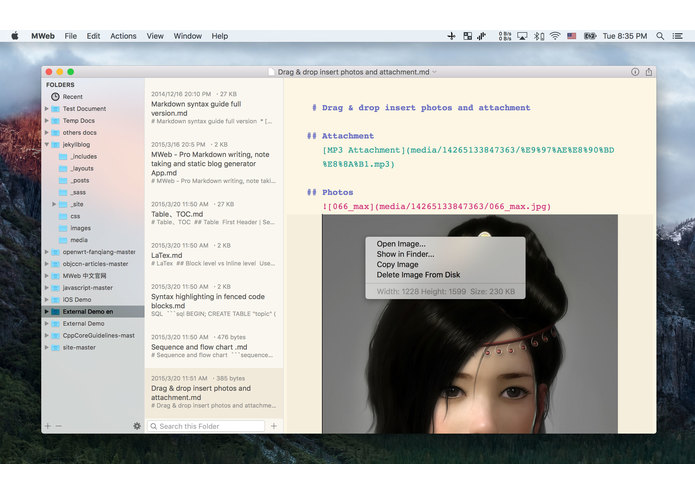This screenshot has width=695, height=494.
Task: Expand the iOS Demo folder
Action: tap(47, 300)
